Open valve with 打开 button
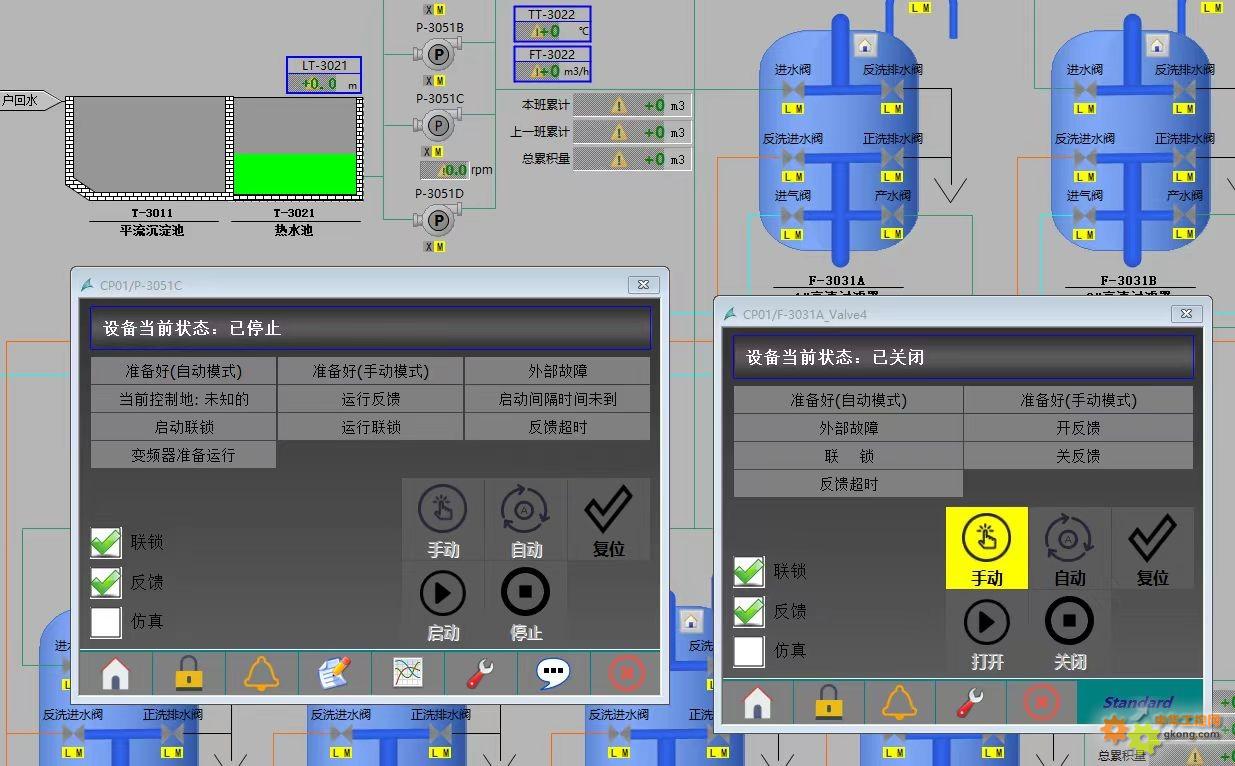The image size is (1235, 766). (x=987, y=631)
